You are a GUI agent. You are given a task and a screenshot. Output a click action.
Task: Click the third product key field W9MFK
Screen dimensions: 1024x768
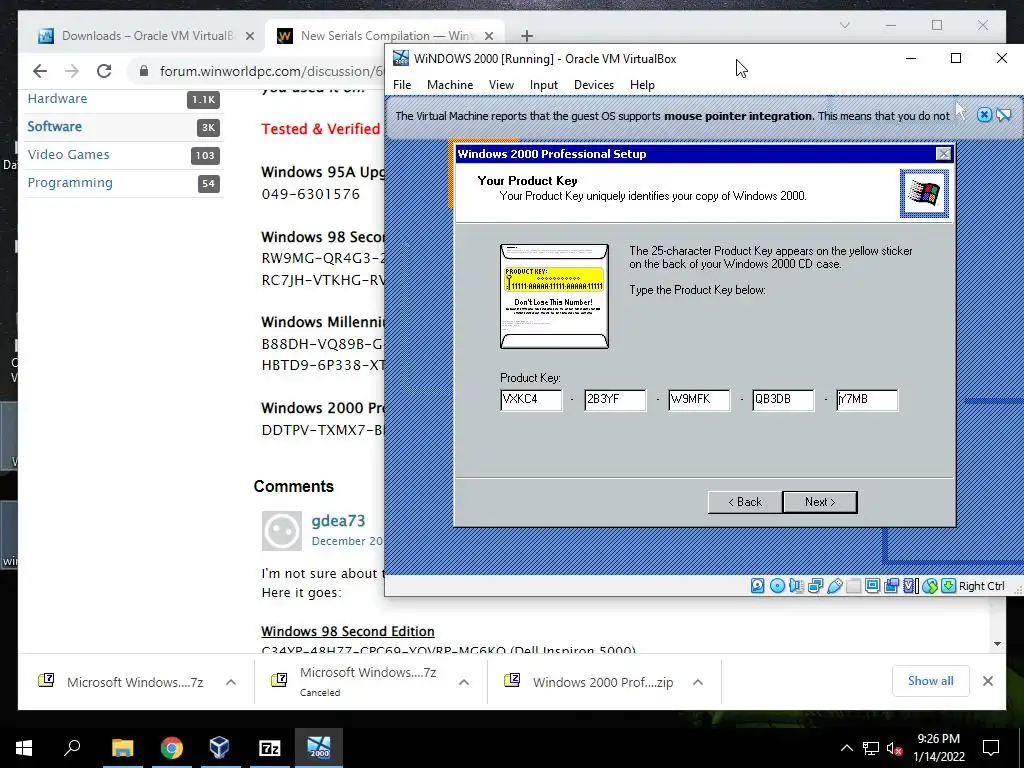tap(699, 400)
